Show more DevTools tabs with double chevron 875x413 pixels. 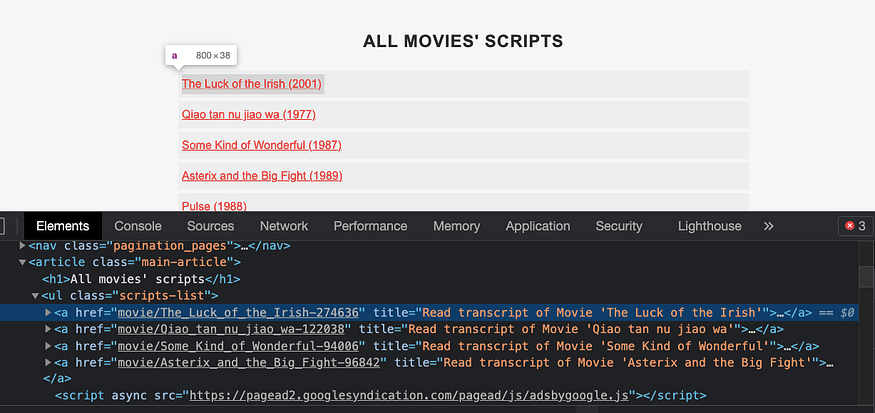coord(768,226)
